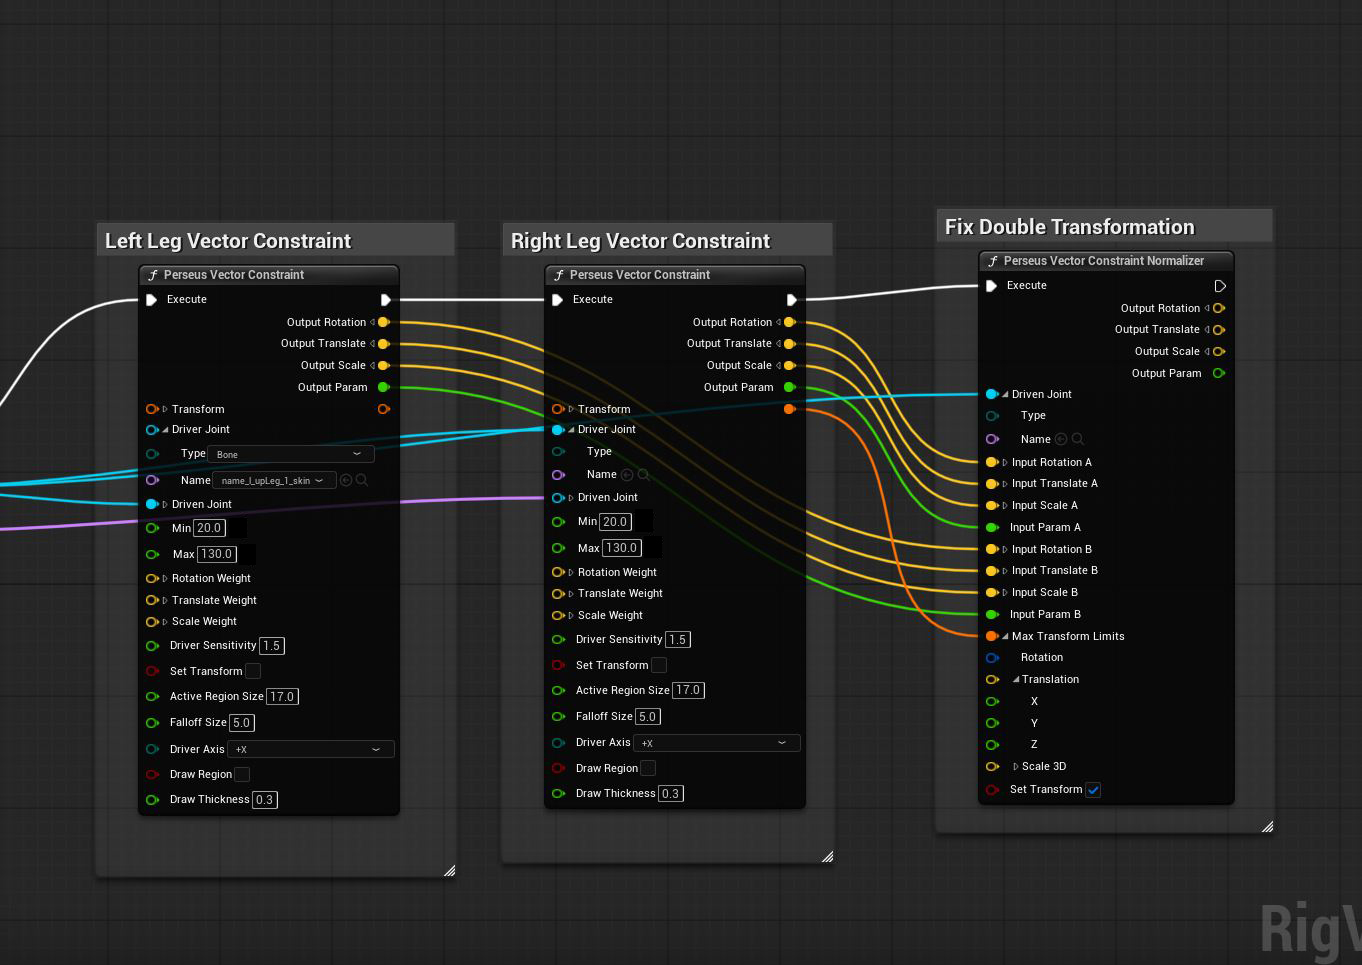Viewport: 1362px width, 965px height.
Task: Click the Input Param A pin on the Normalizer
Action: (992, 527)
